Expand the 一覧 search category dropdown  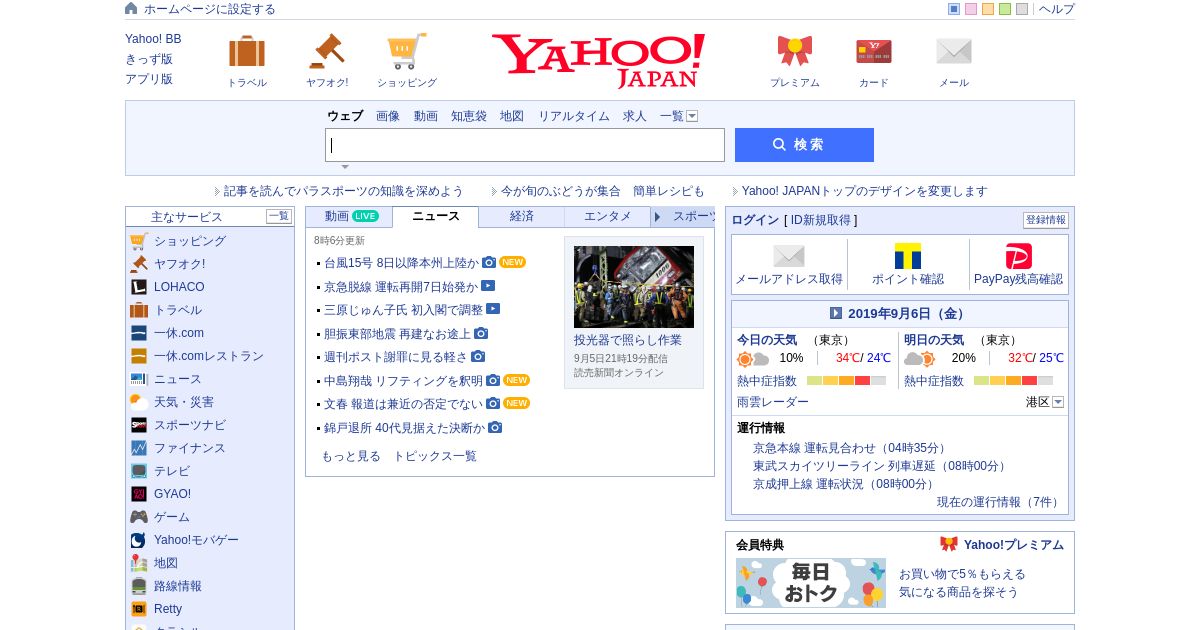(692, 116)
